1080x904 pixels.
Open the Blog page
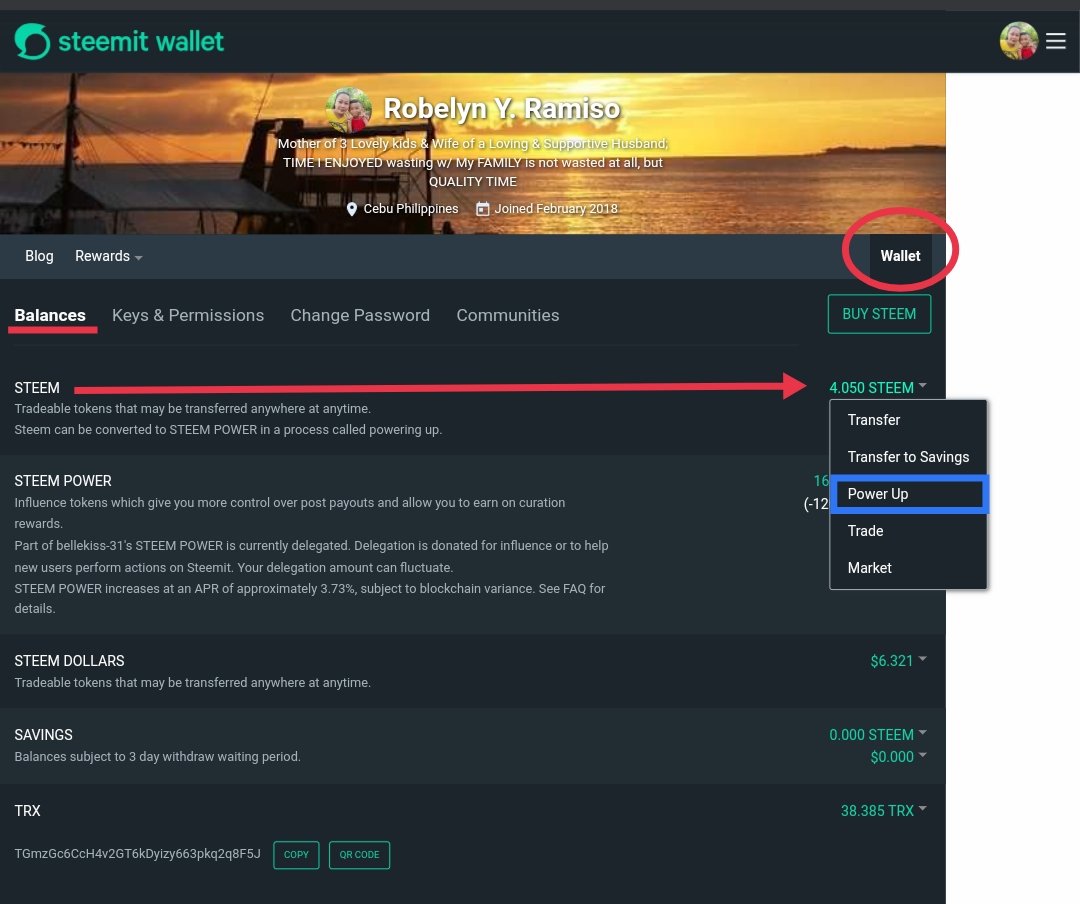(39, 256)
